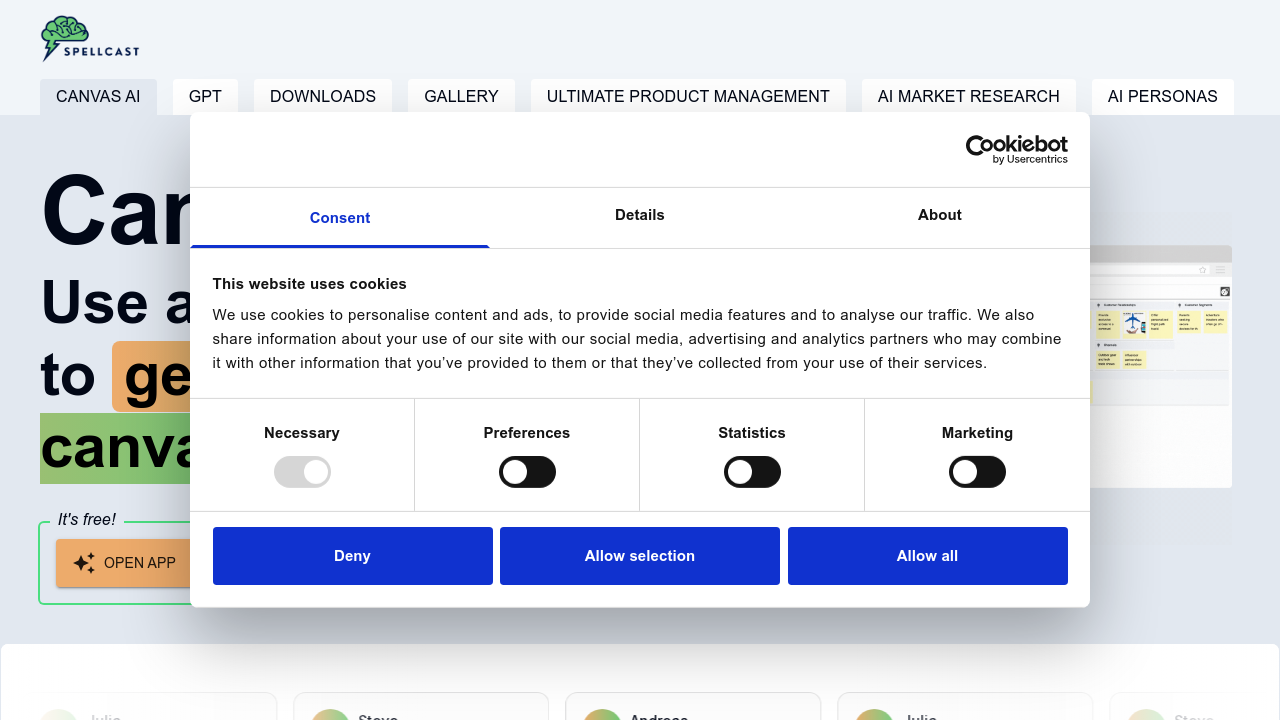Select the Consent tab
1280x720 pixels.
point(340,218)
